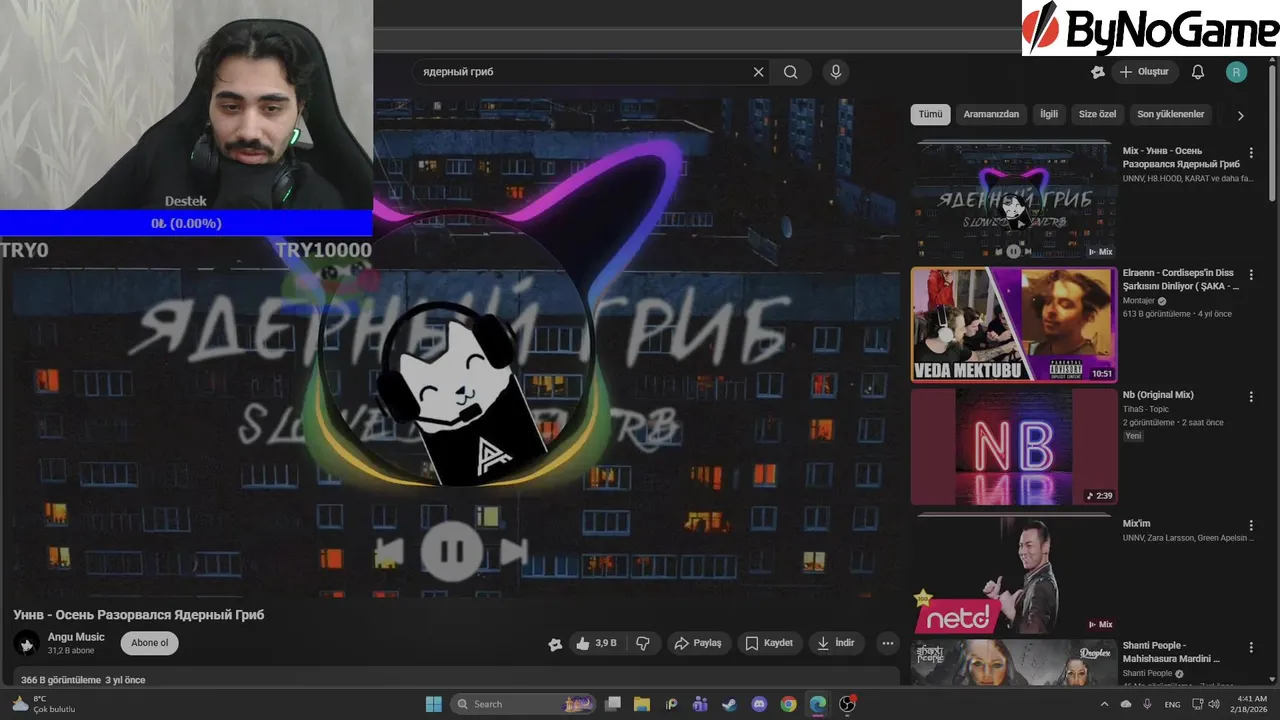Open the NB neon thumbnail
This screenshot has width=1280, height=720.
click(x=1013, y=446)
